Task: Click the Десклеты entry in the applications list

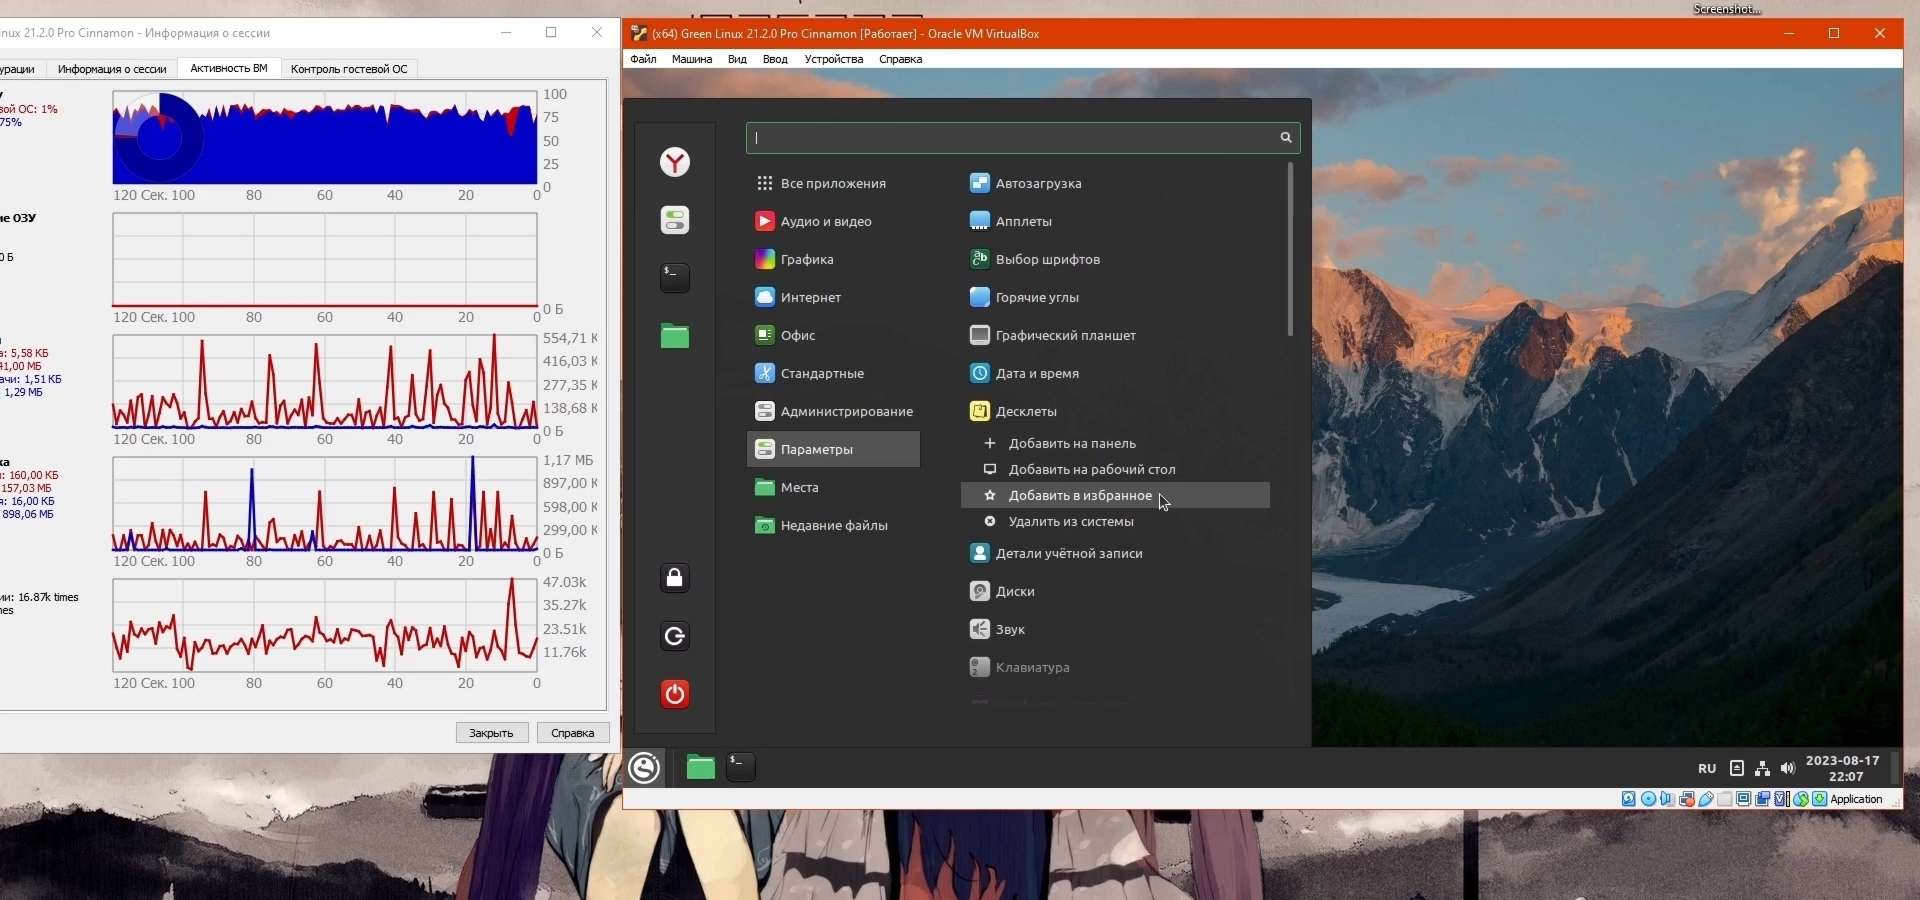Action: point(1115,411)
